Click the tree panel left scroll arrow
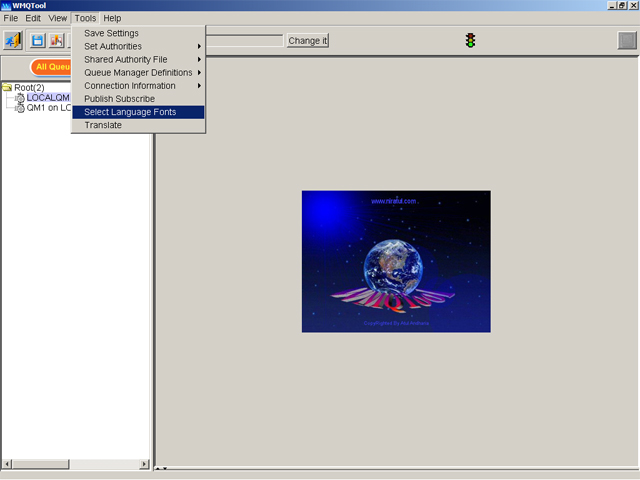The width and height of the screenshot is (640, 480). (7, 464)
